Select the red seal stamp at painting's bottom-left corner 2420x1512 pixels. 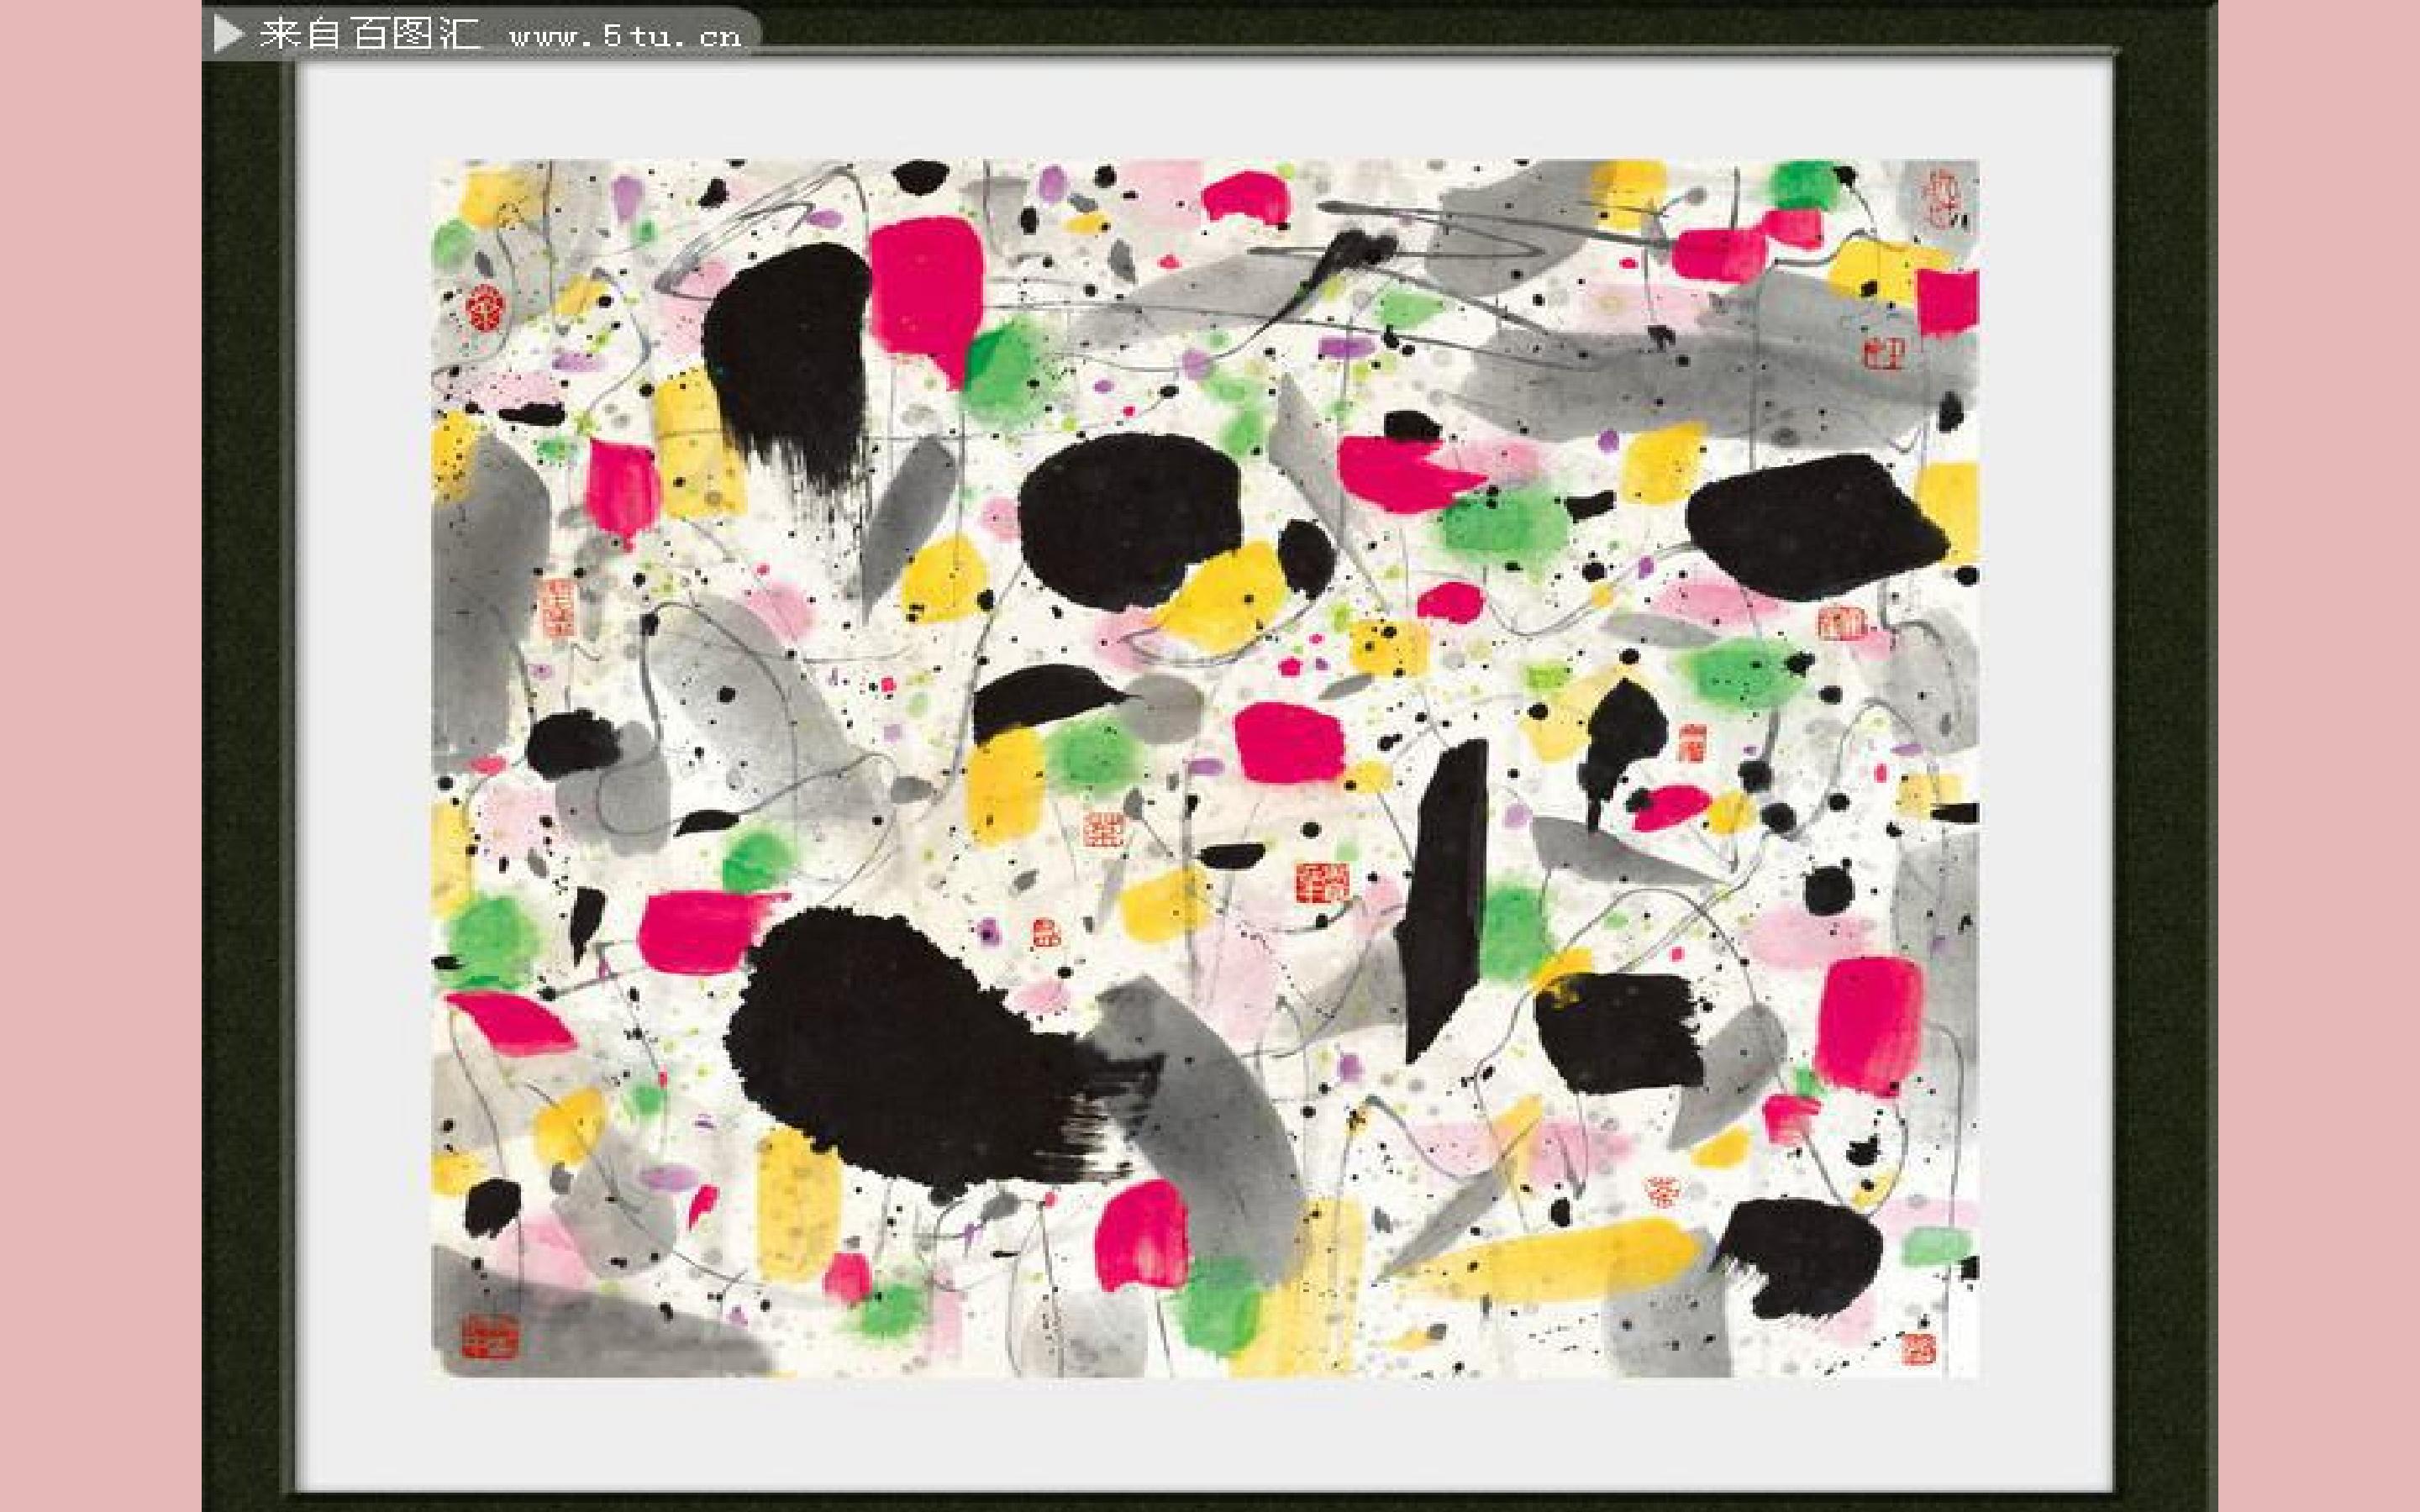(x=490, y=1337)
